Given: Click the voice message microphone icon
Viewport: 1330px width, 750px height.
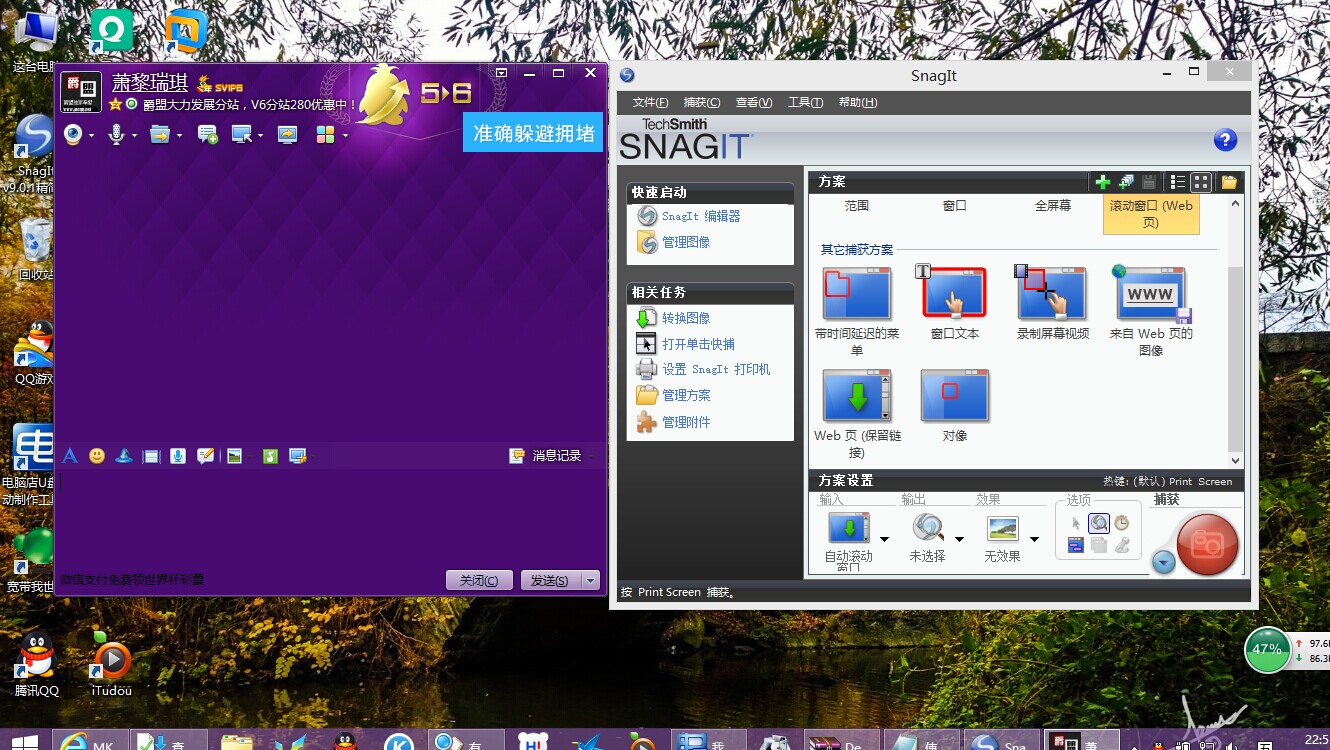Looking at the screenshot, I should tap(178, 456).
